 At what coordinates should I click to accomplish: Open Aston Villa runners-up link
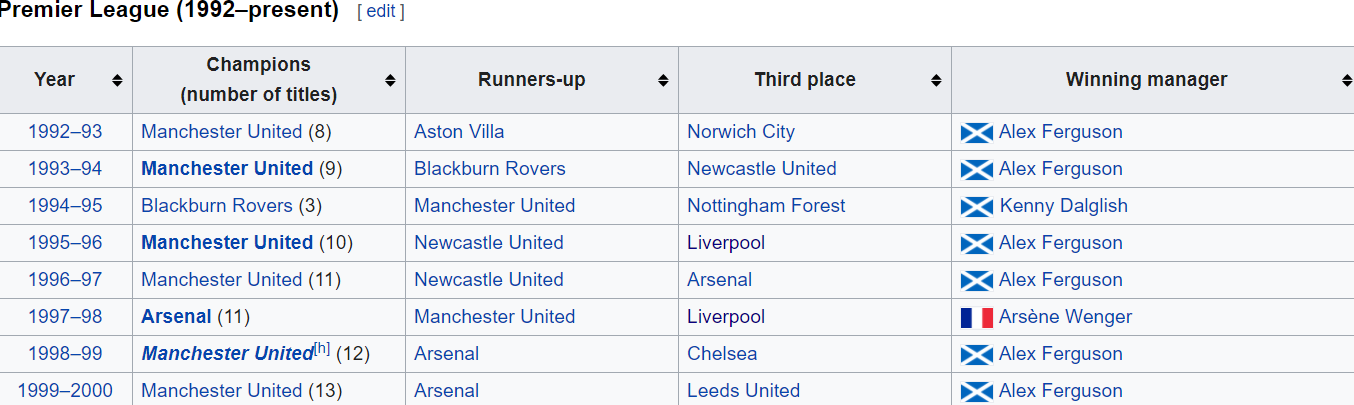(459, 132)
